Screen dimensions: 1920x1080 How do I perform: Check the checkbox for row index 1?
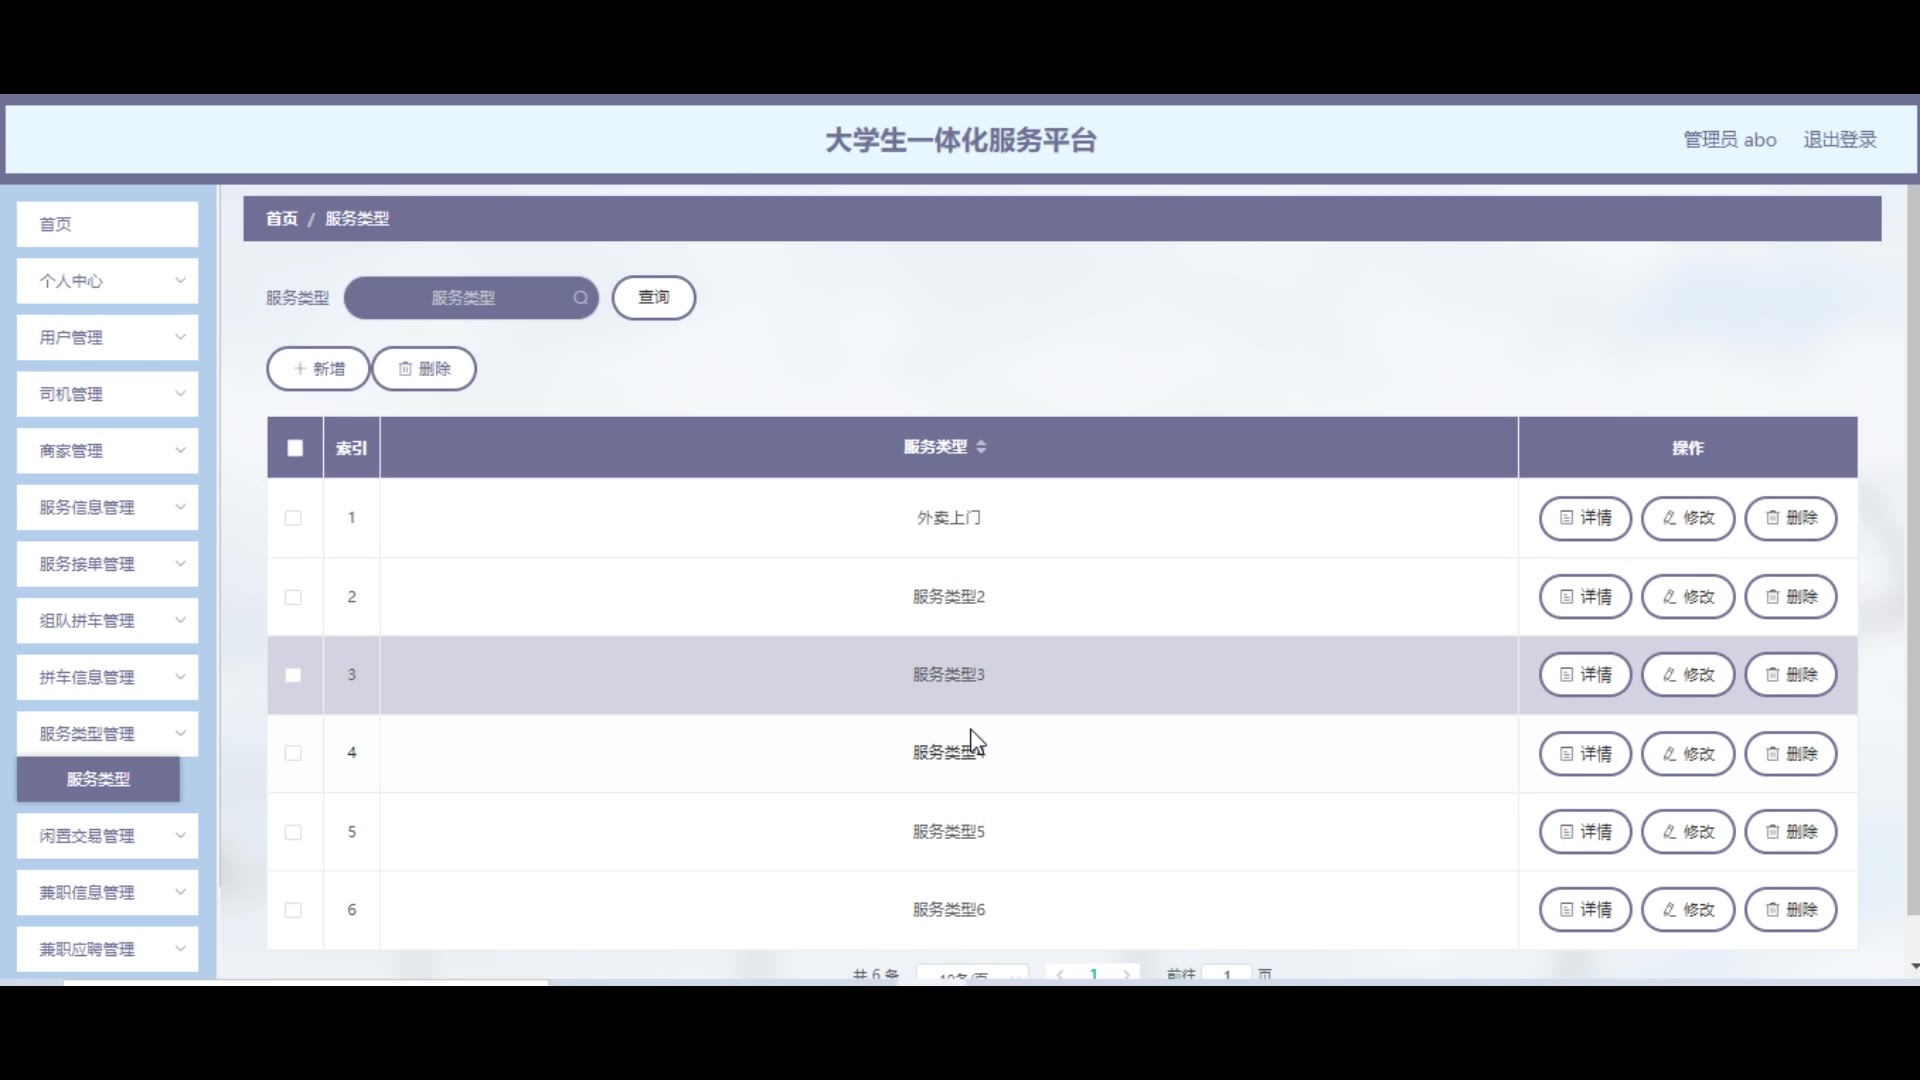pos(293,518)
